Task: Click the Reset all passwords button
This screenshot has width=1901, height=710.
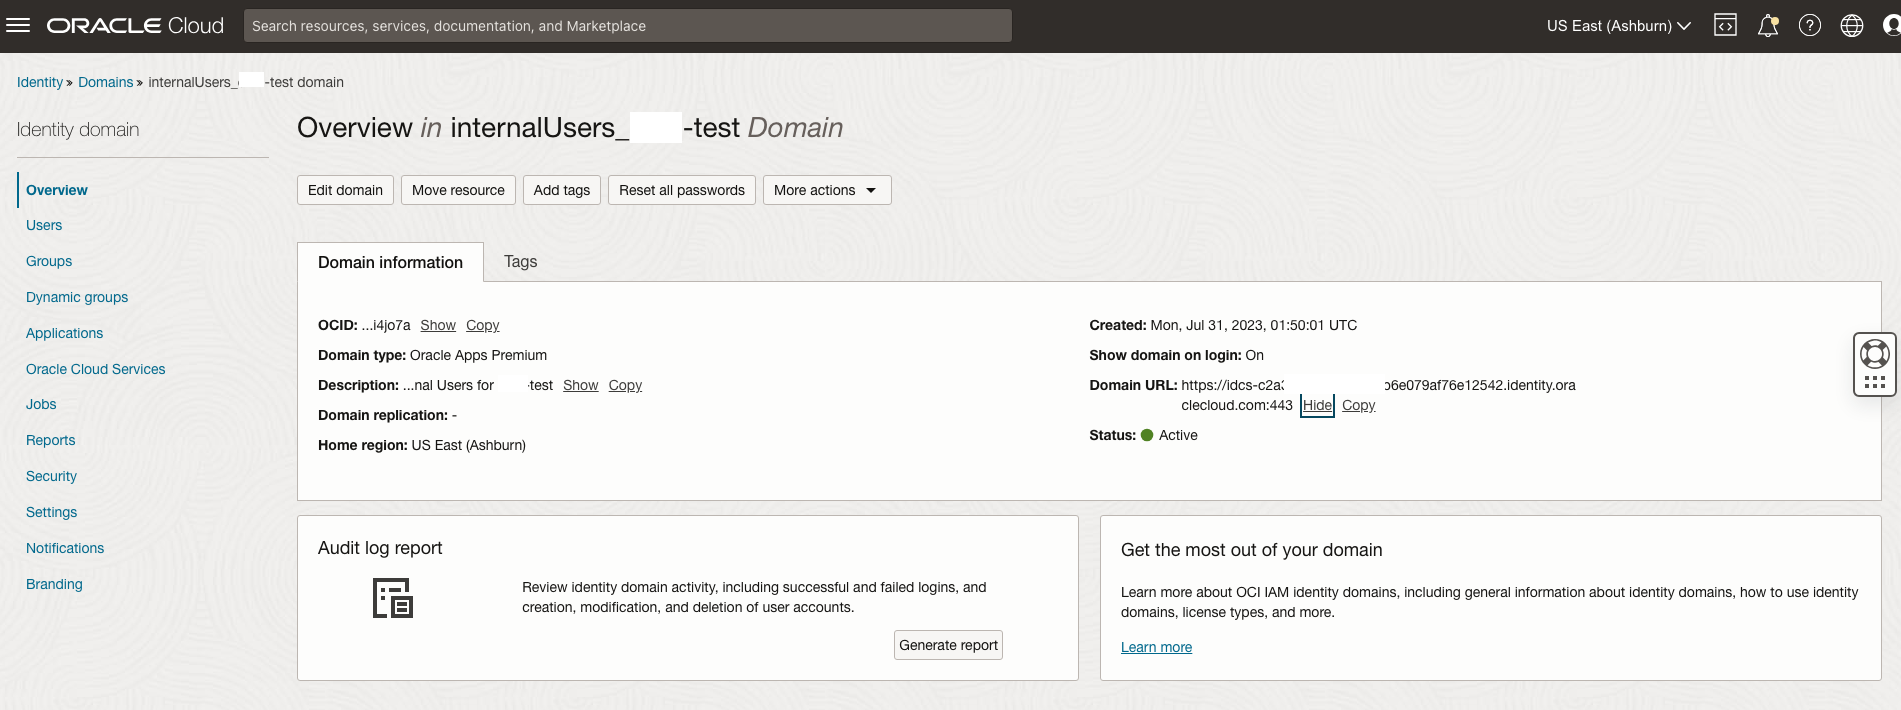Action: click(x=682, y=190)
